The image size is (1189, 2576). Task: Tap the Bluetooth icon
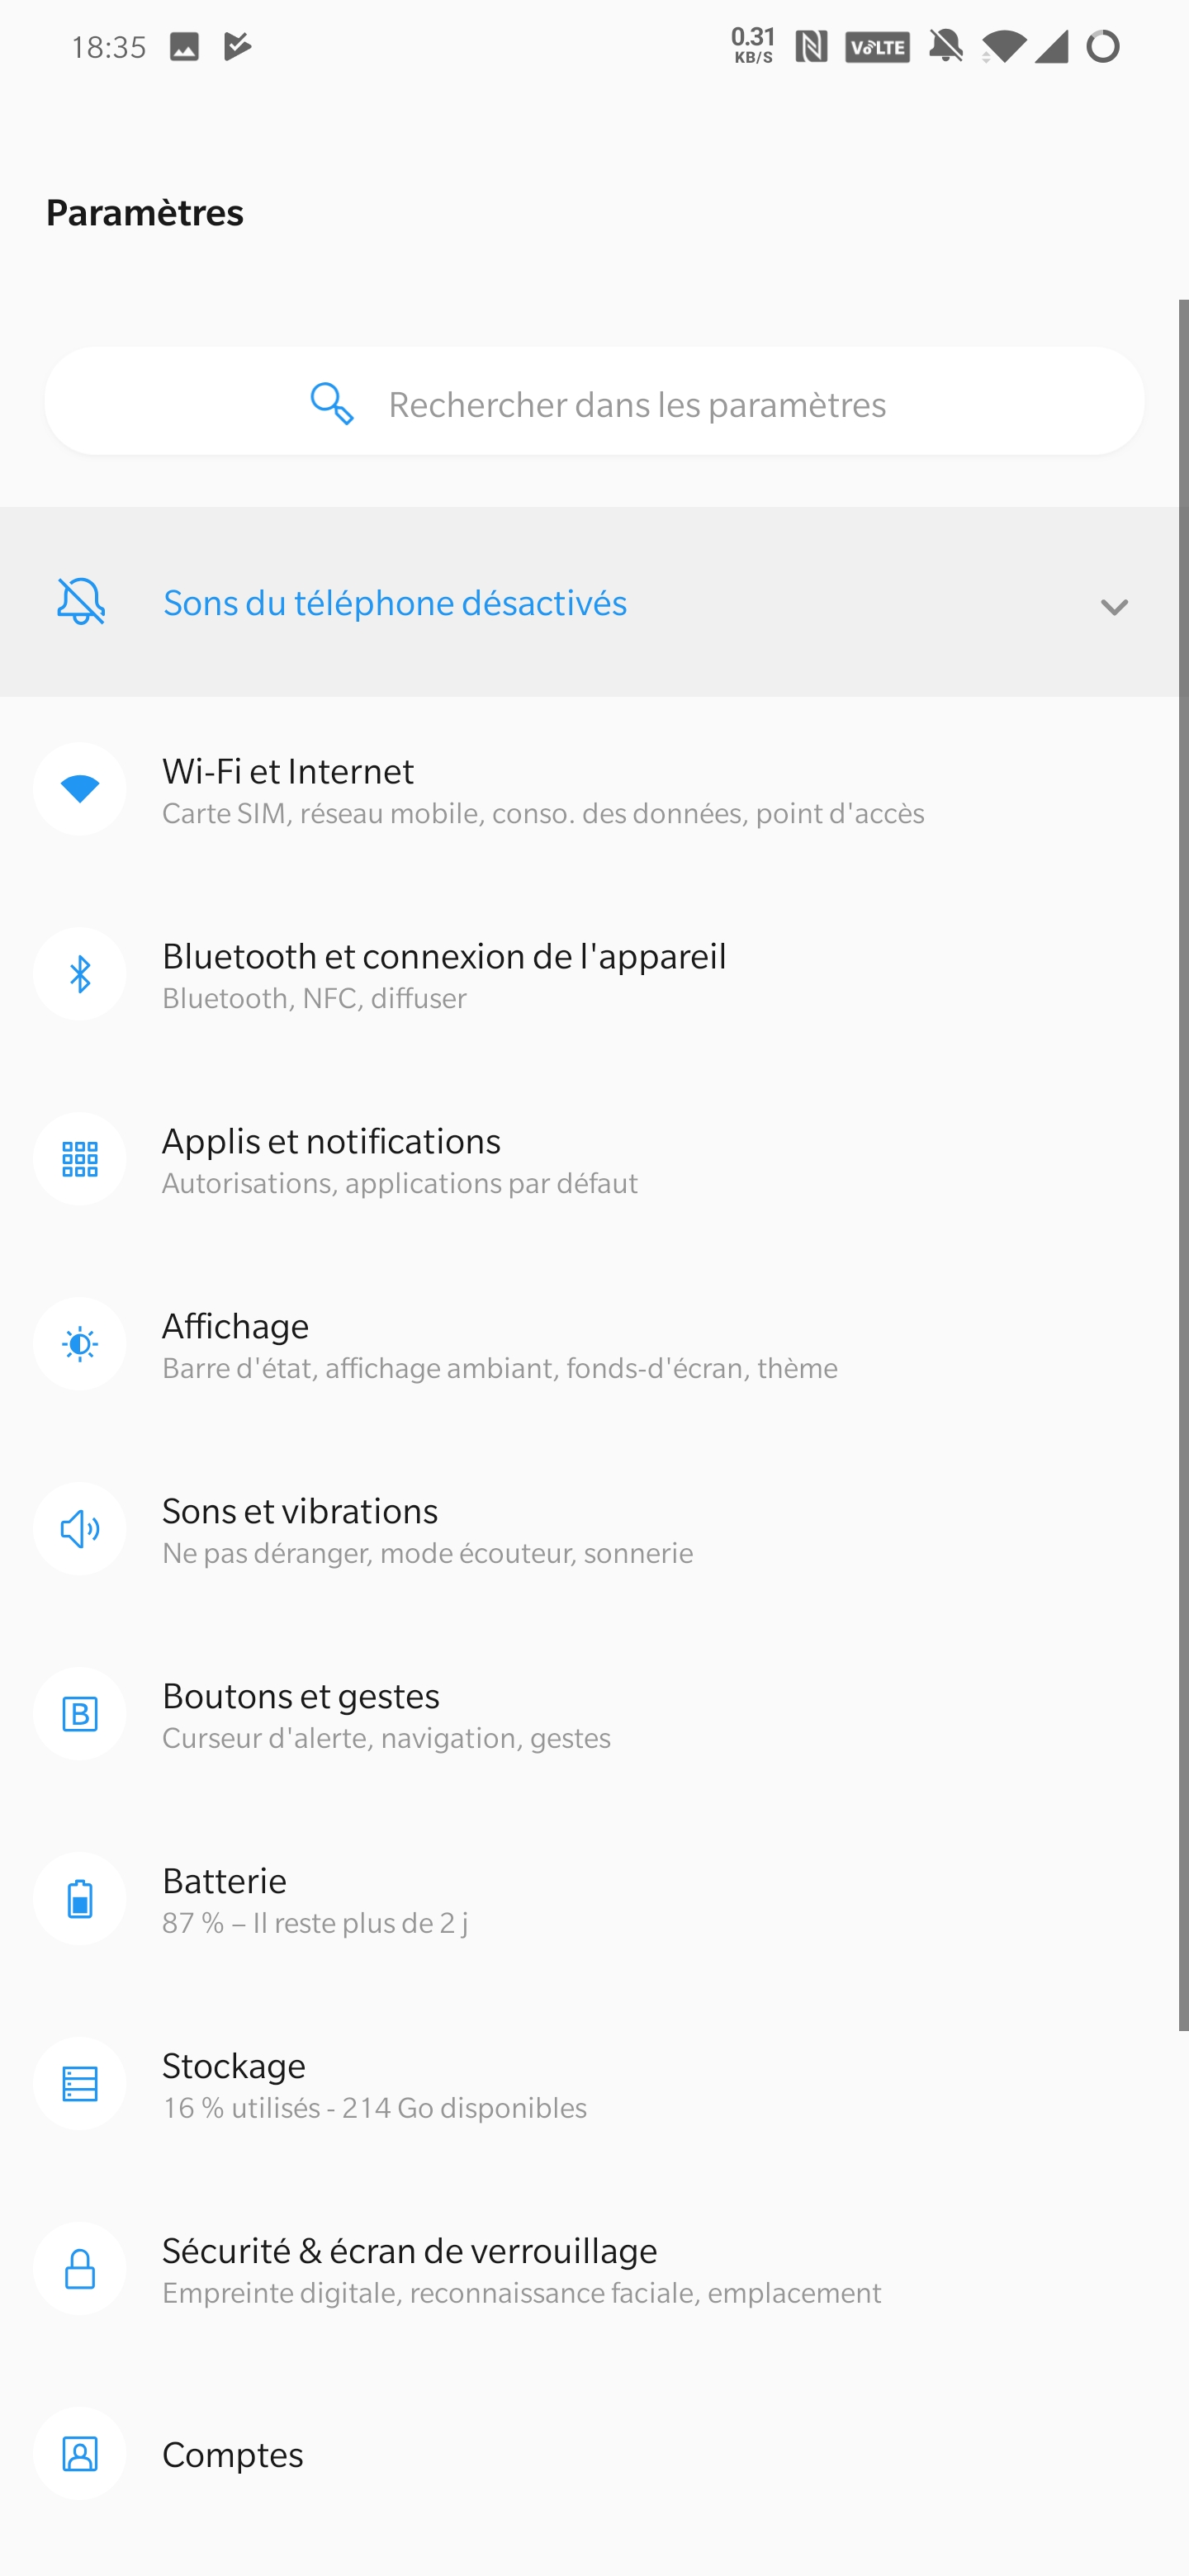80,974
